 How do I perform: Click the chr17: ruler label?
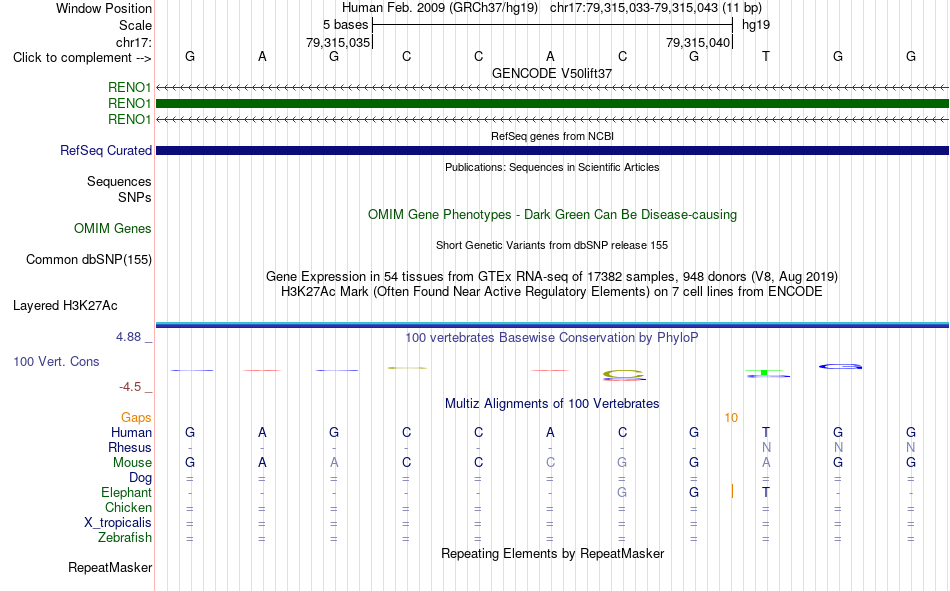click(x=134, y=42)
